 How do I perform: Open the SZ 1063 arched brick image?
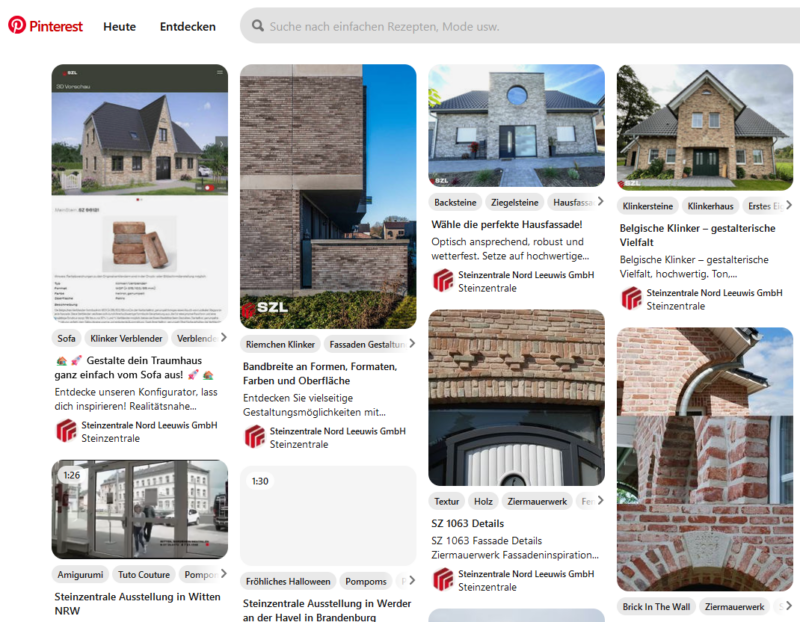(516, 397)
